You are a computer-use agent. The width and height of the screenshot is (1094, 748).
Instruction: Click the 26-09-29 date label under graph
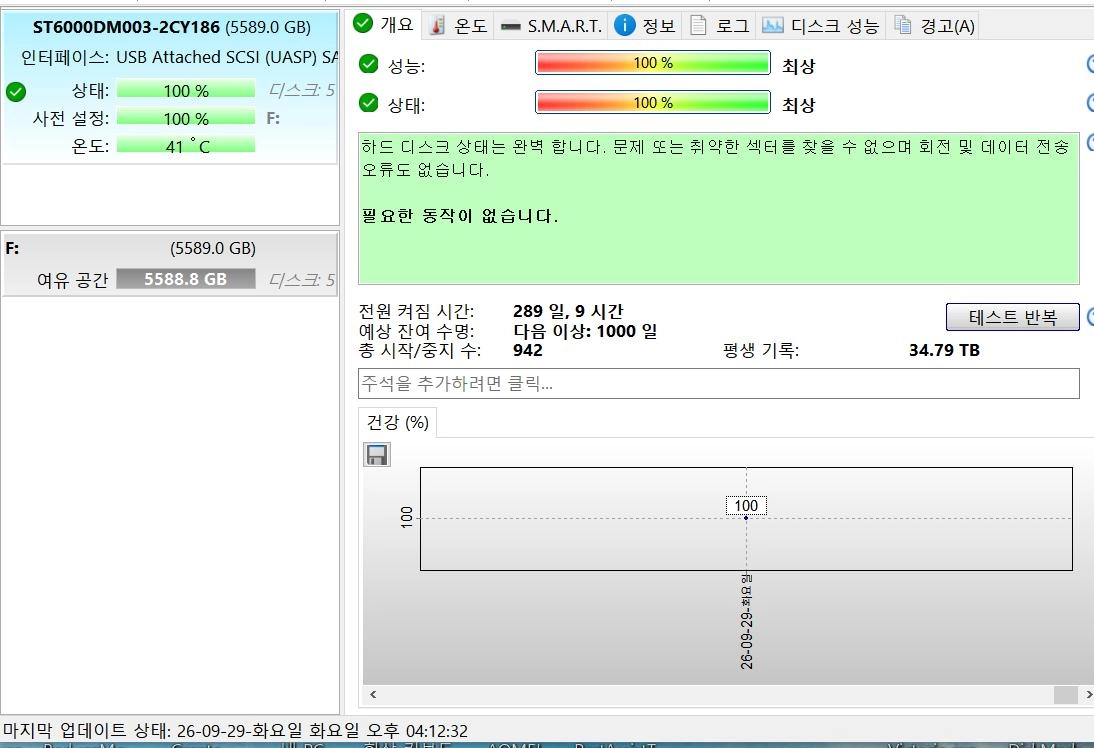[747, 621]
